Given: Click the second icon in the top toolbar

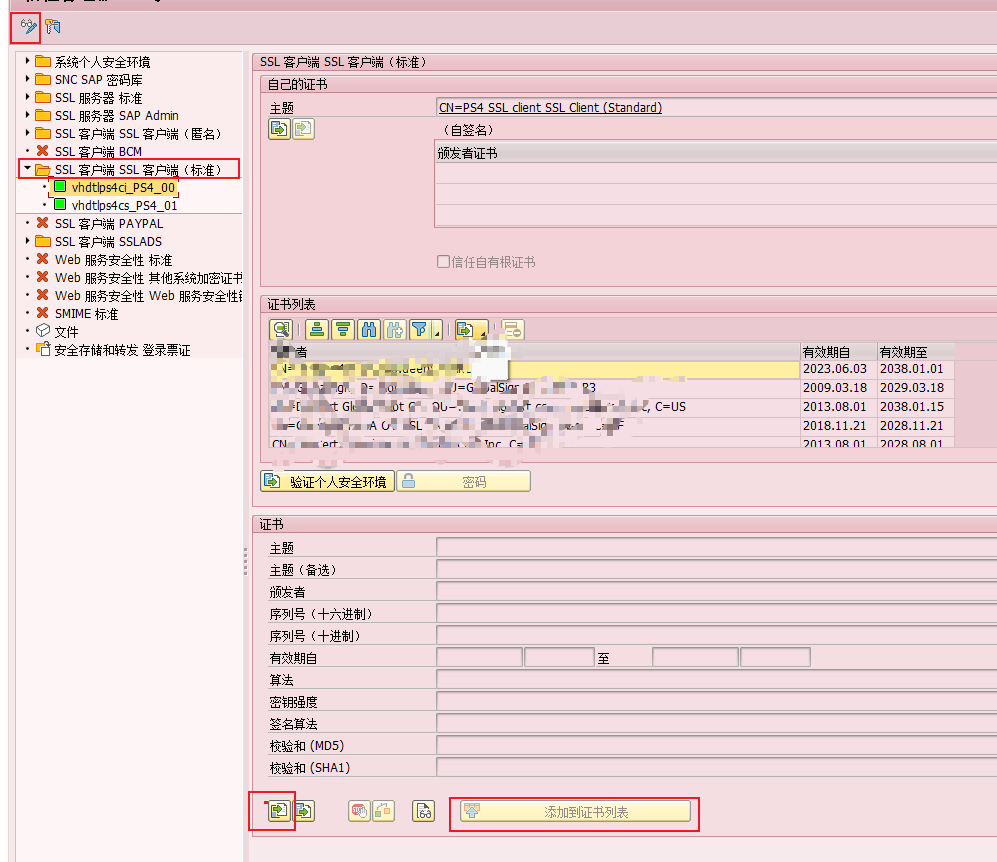Looking at the screenshot, I should tap(53, 27).
